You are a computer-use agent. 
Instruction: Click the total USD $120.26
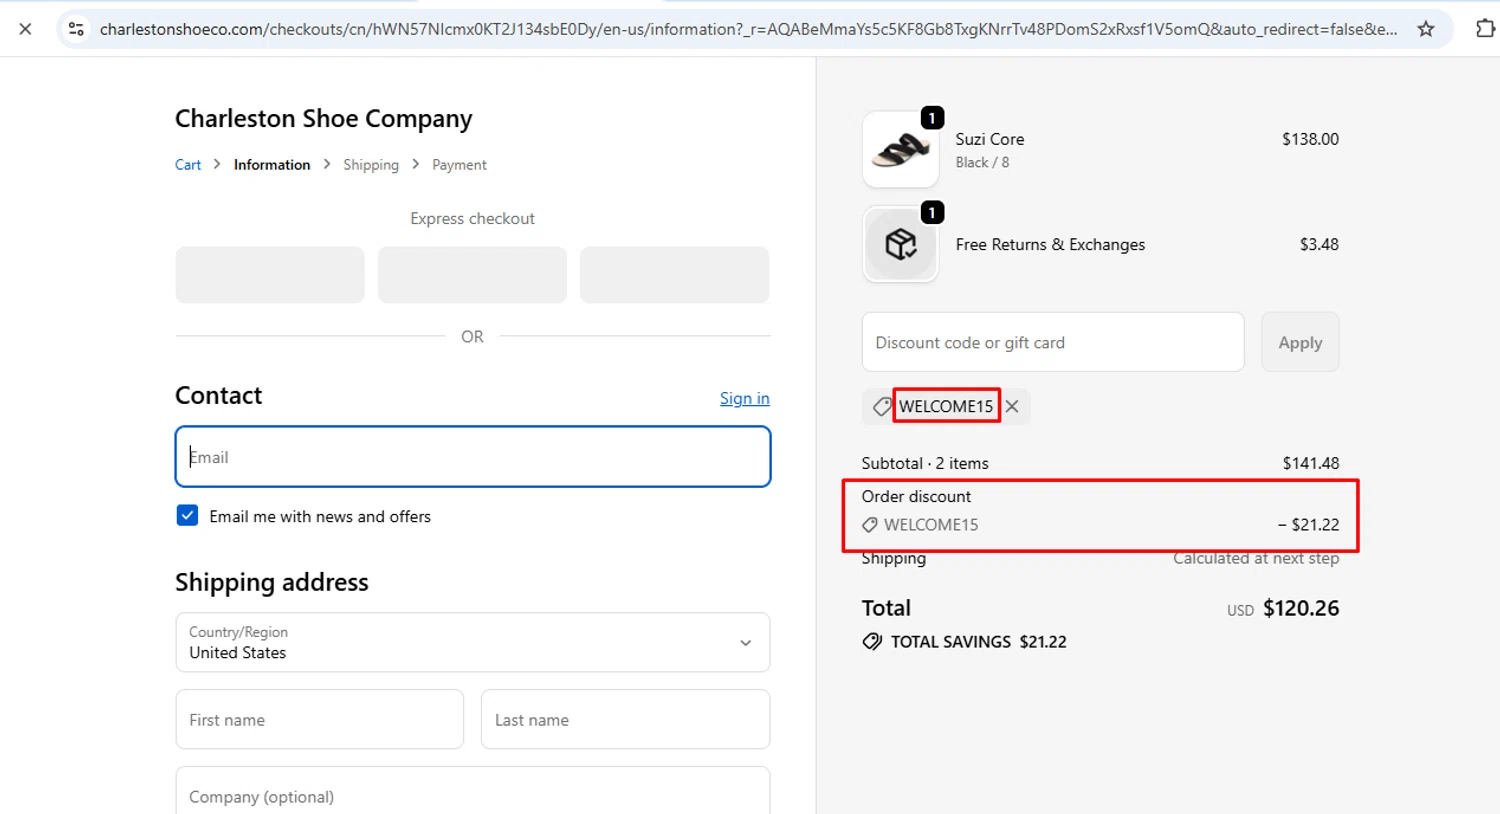pyautogui.click(x=1283, y=608)
